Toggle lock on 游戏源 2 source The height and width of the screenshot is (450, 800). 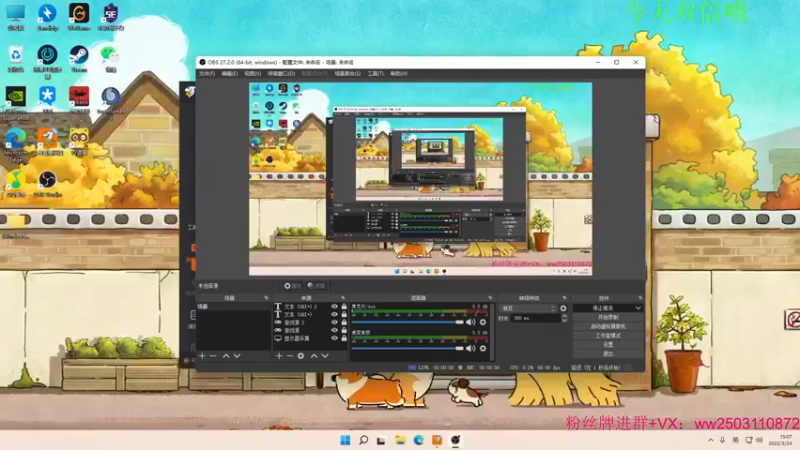[344, 322]
